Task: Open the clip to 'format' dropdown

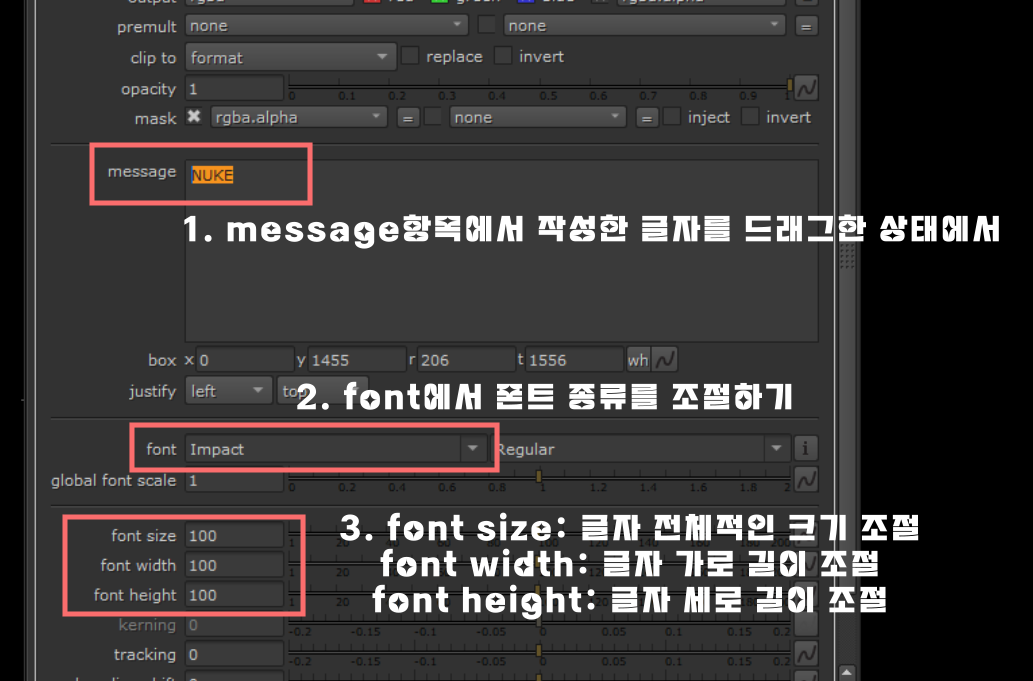Action: pyautogui.click(x=291, y=57)
